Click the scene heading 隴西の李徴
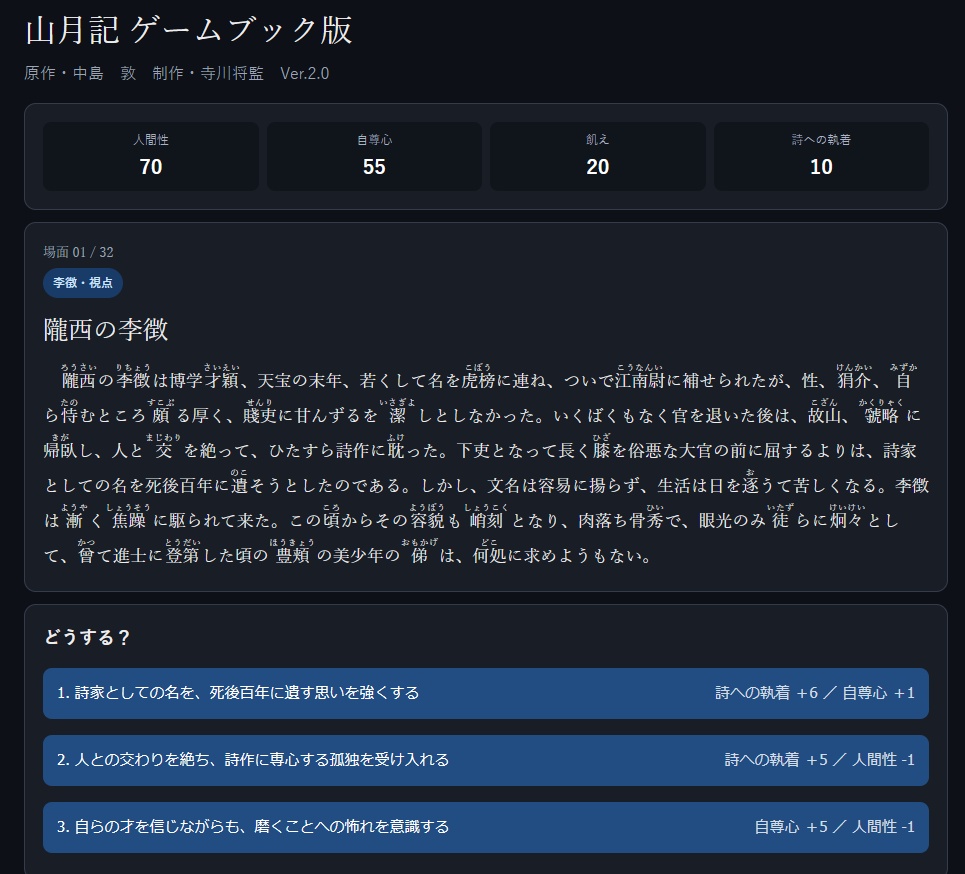This screenshot has height=874, width=965. (x=106, y=329)
